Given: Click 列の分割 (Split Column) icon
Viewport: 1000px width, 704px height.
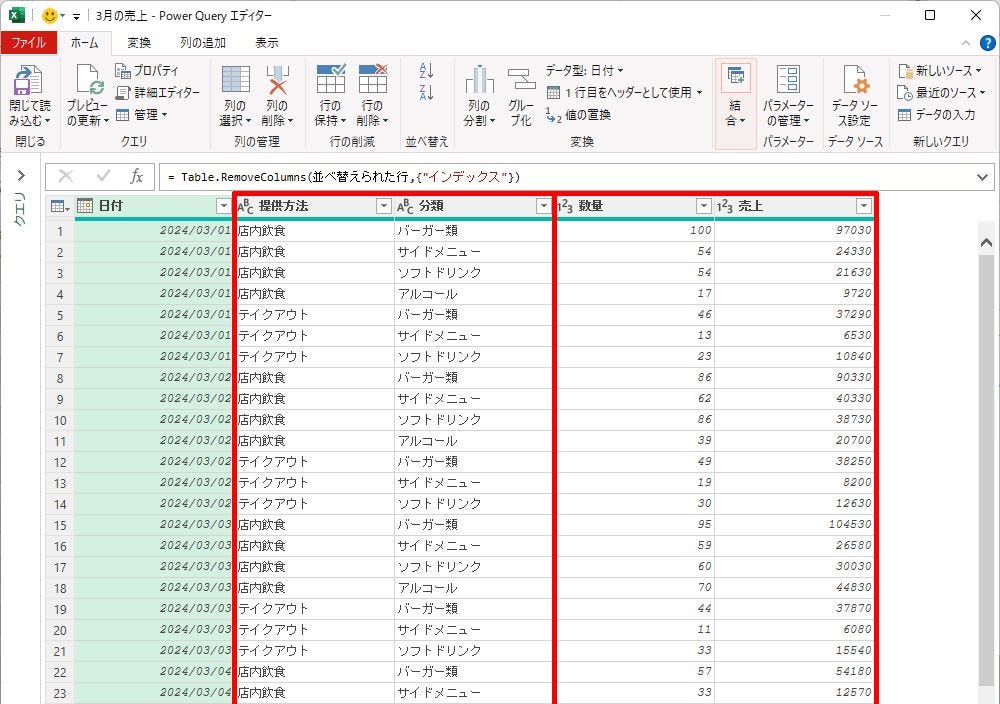Looking at the screenshot, I should tap(479, 82).
